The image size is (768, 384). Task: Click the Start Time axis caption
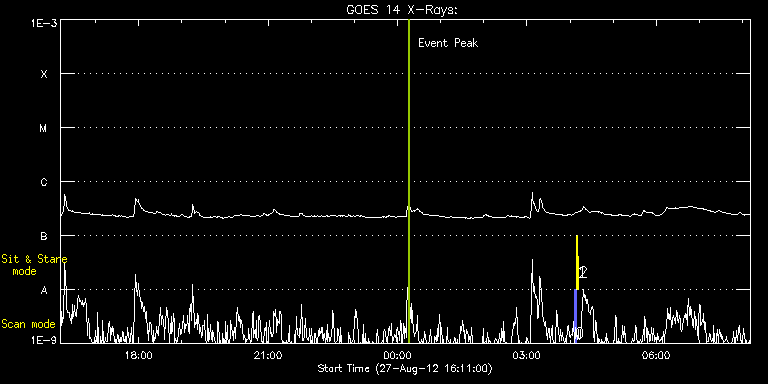click(405, 368)
